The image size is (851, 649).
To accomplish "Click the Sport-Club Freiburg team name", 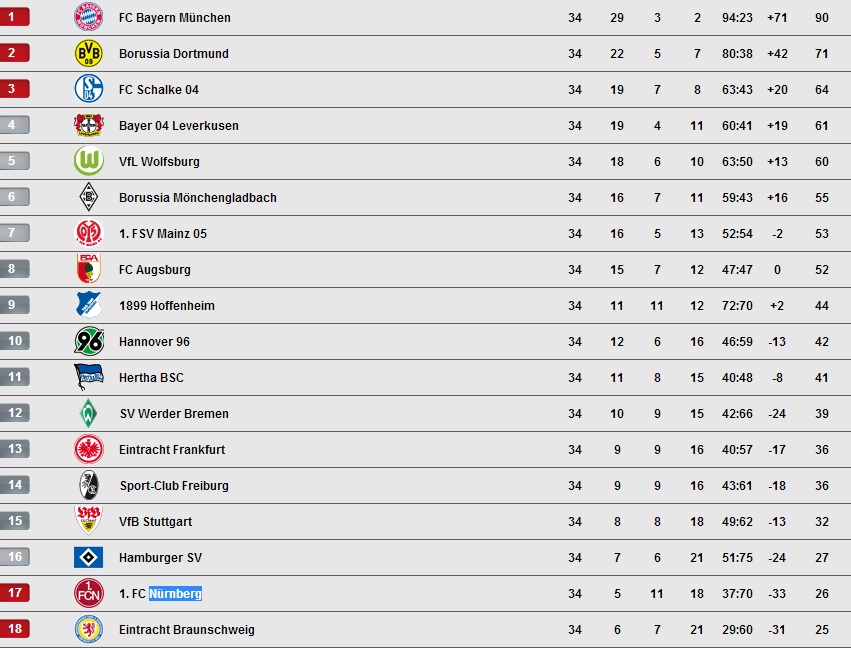I will click(x=174, y=486).
